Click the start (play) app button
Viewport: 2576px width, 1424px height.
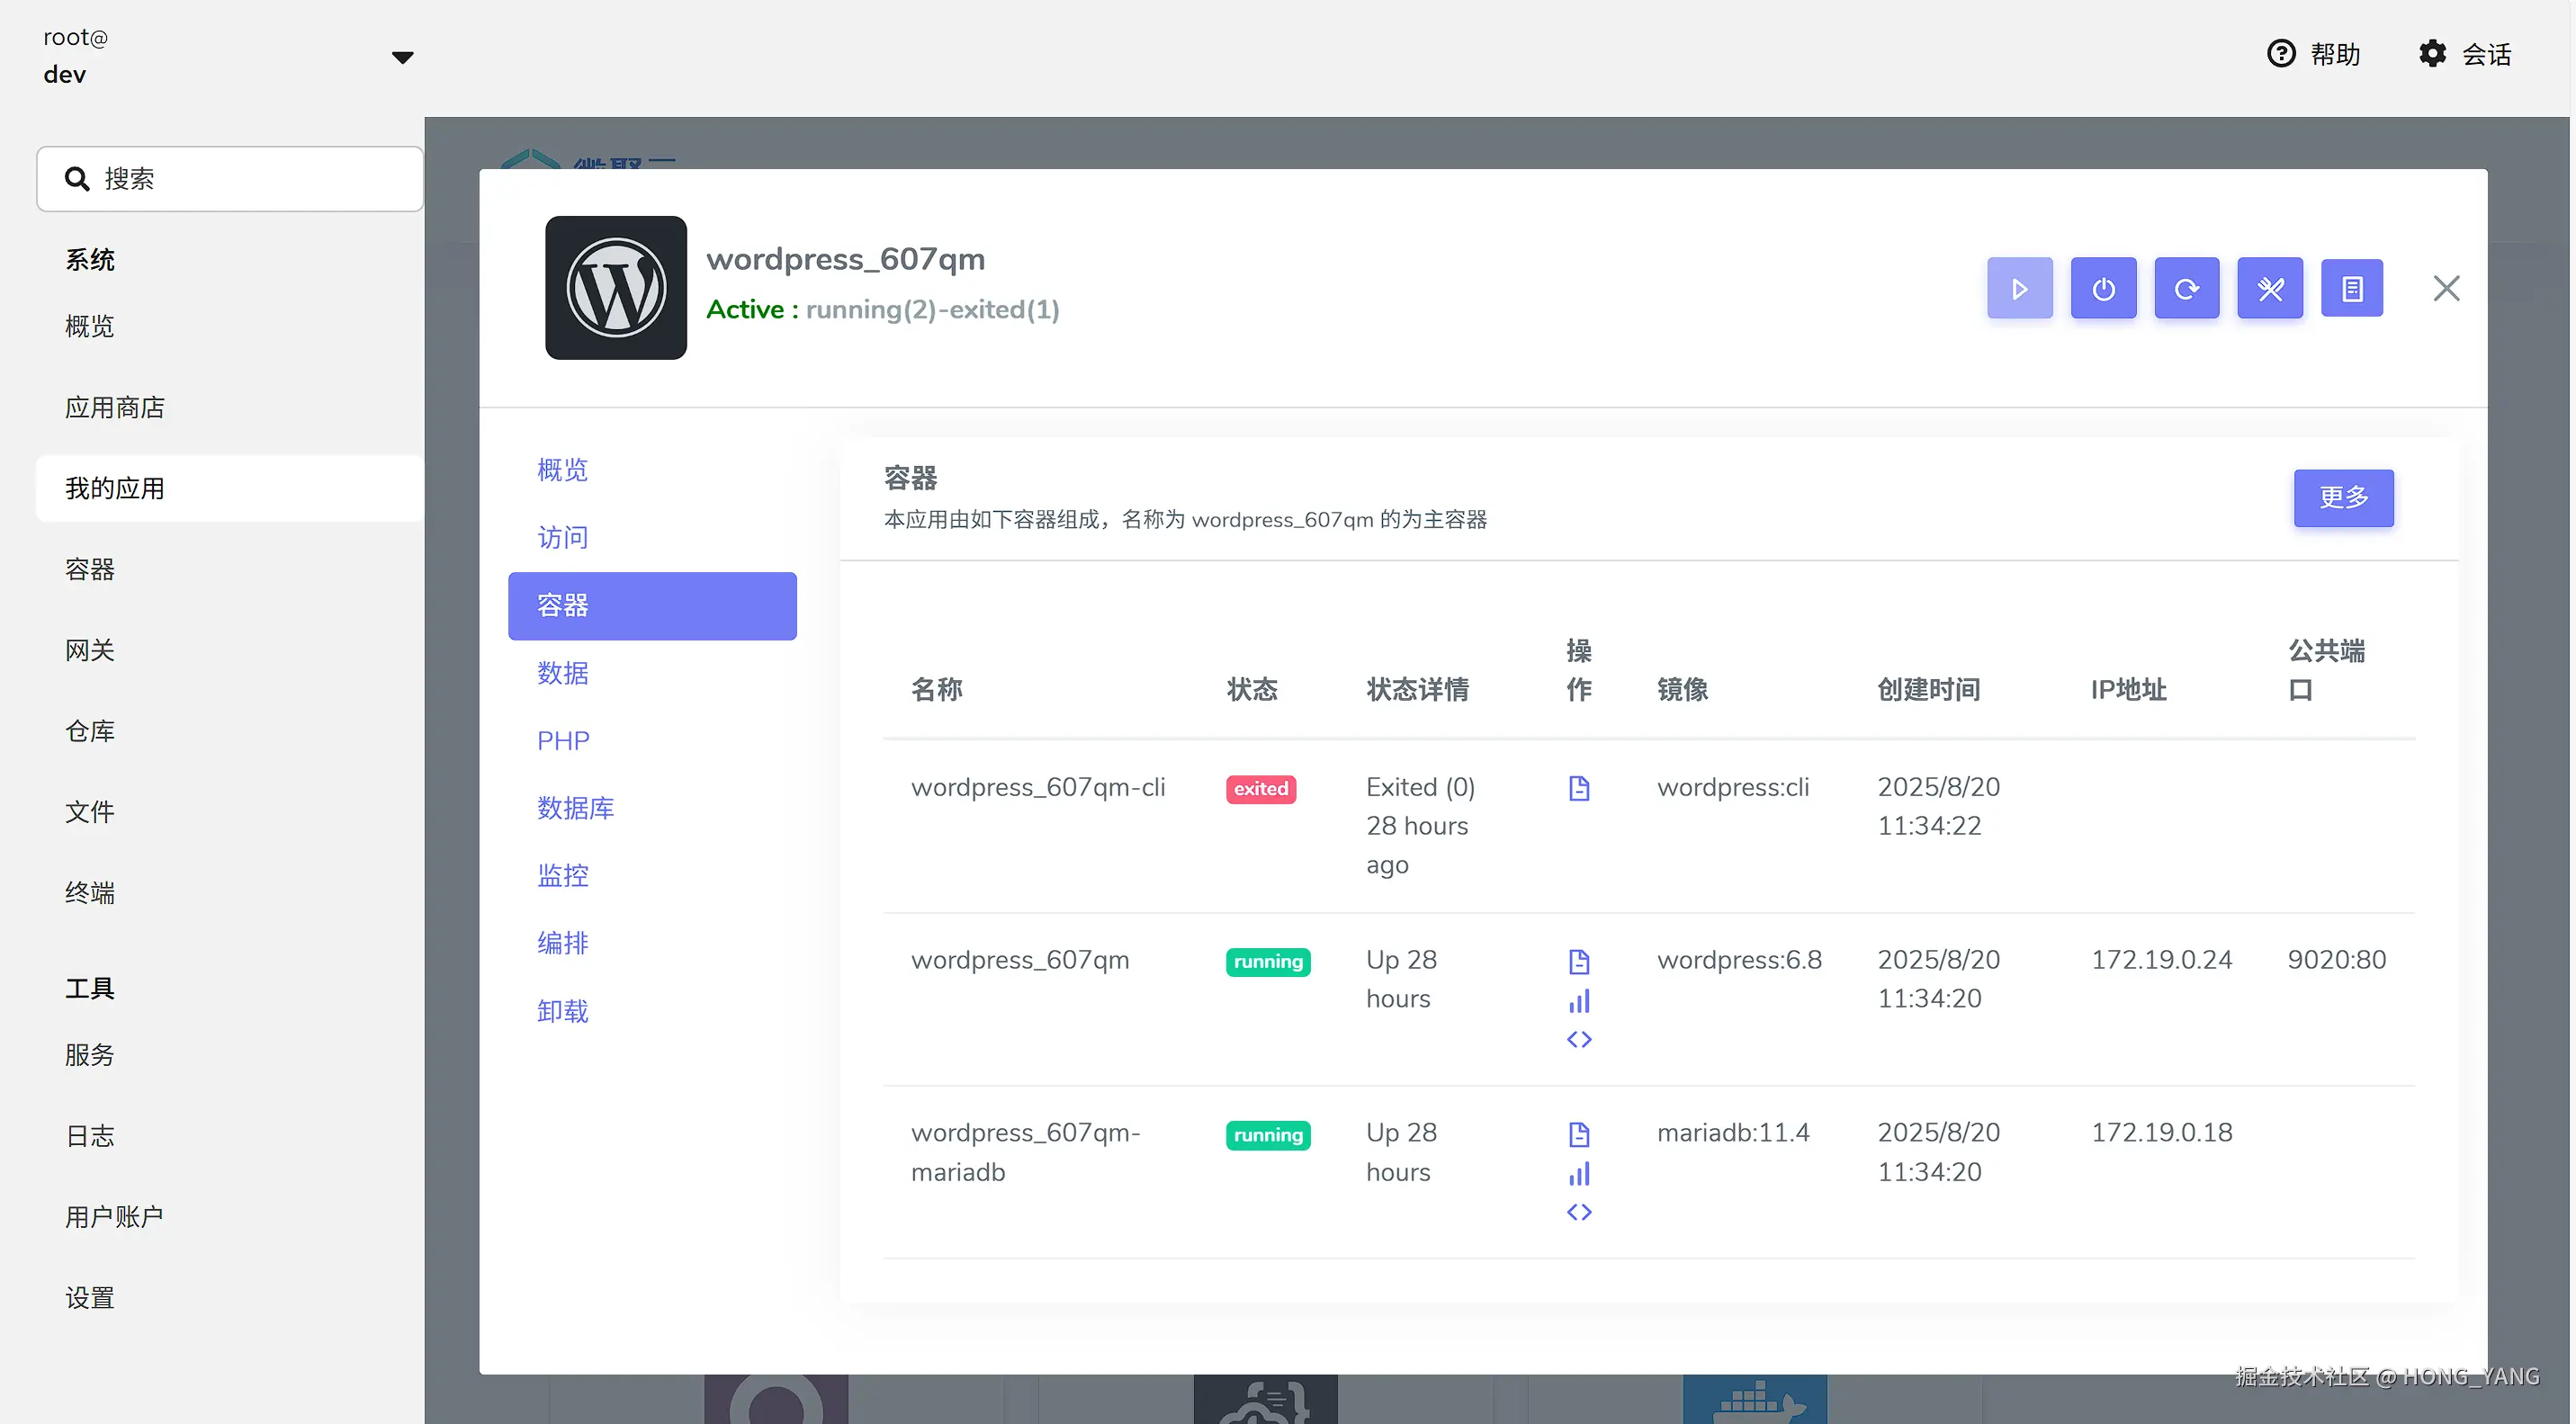coord(2019,288)
